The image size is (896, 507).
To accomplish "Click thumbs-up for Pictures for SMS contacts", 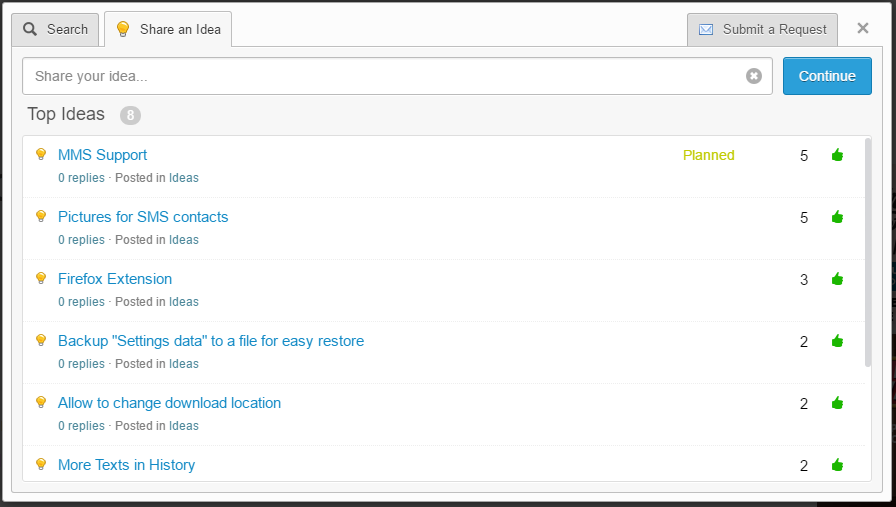I will click(x=837, y=217).
